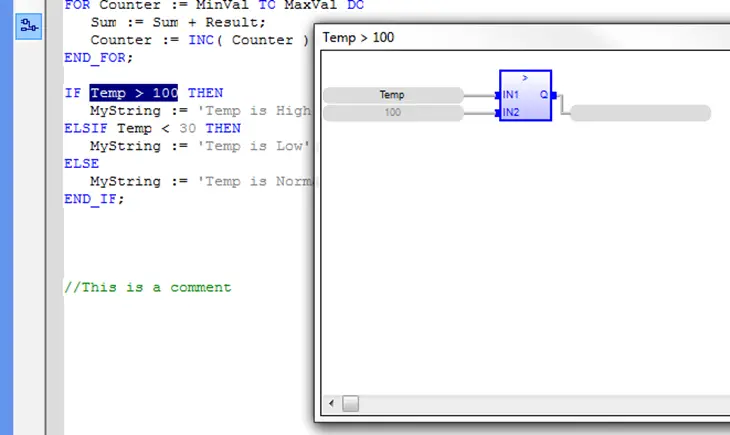Click the 'END_IF;' line
This screenshot has width=730, height=435.
(x=94, y=199)
